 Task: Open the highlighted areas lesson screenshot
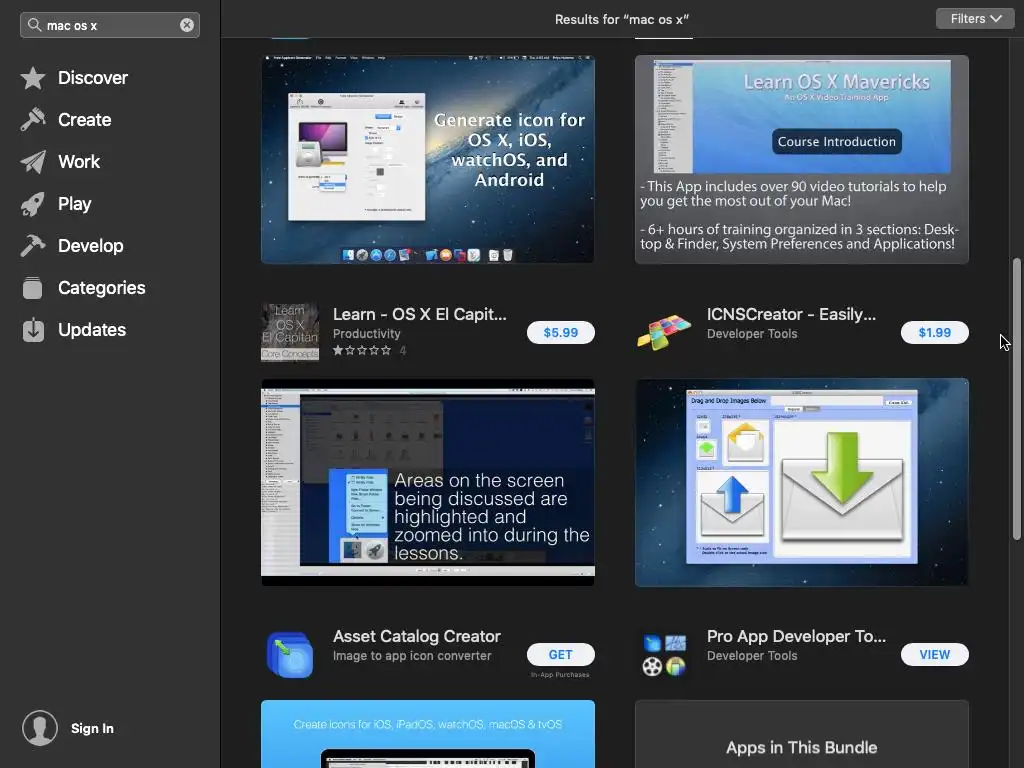click(x=428, y=482)
